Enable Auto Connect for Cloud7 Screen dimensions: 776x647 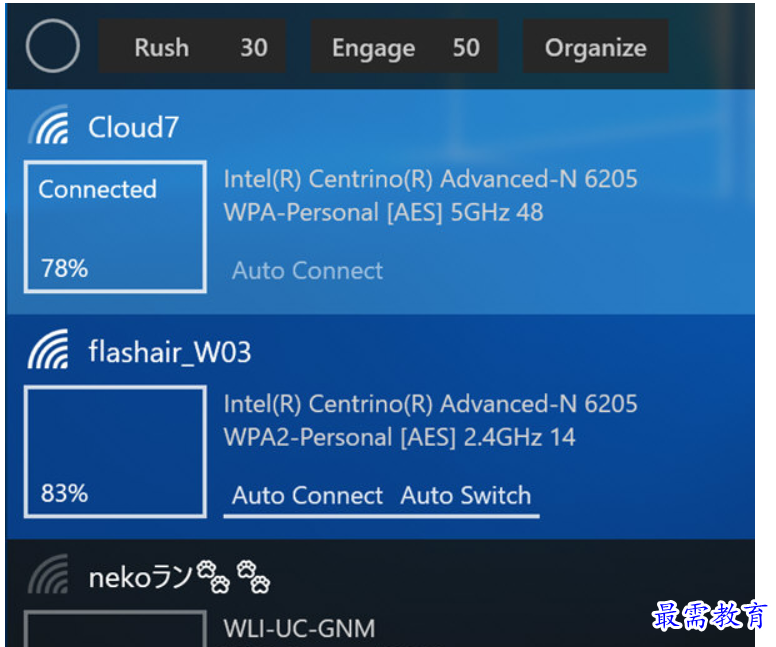tap(307, 270)
